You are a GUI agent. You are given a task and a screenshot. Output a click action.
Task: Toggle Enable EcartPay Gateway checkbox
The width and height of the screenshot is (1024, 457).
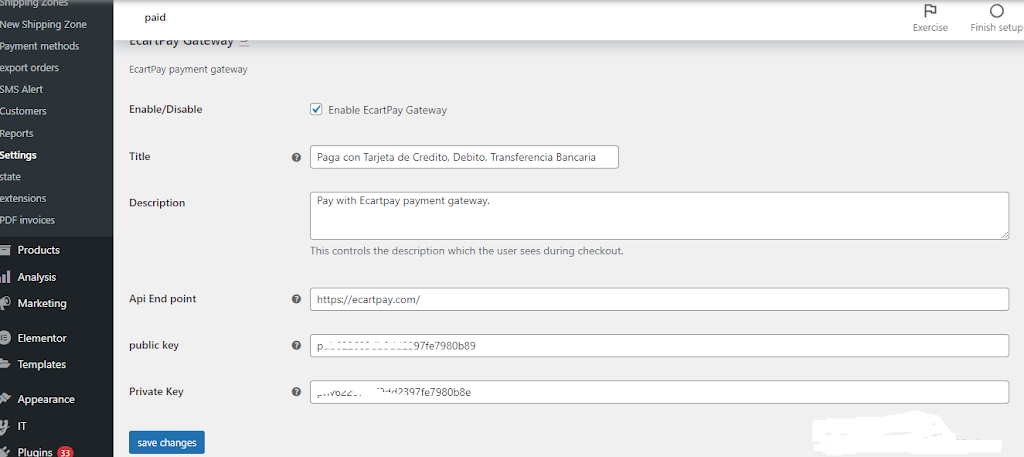tap(316, 110)
